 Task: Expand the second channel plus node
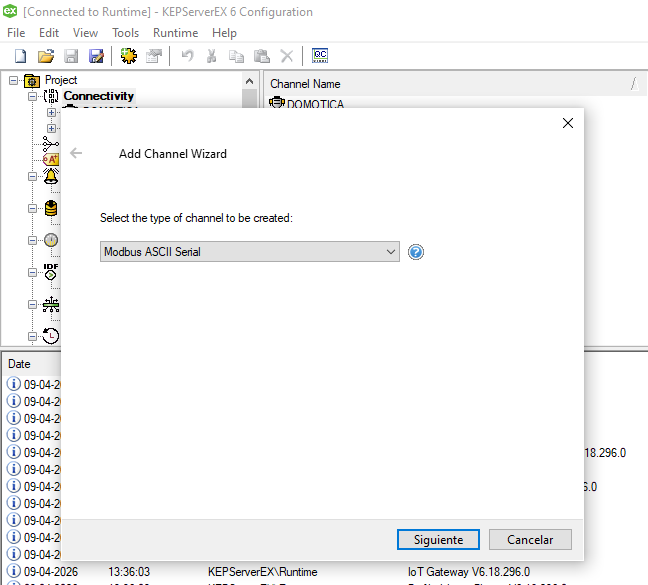51,128
